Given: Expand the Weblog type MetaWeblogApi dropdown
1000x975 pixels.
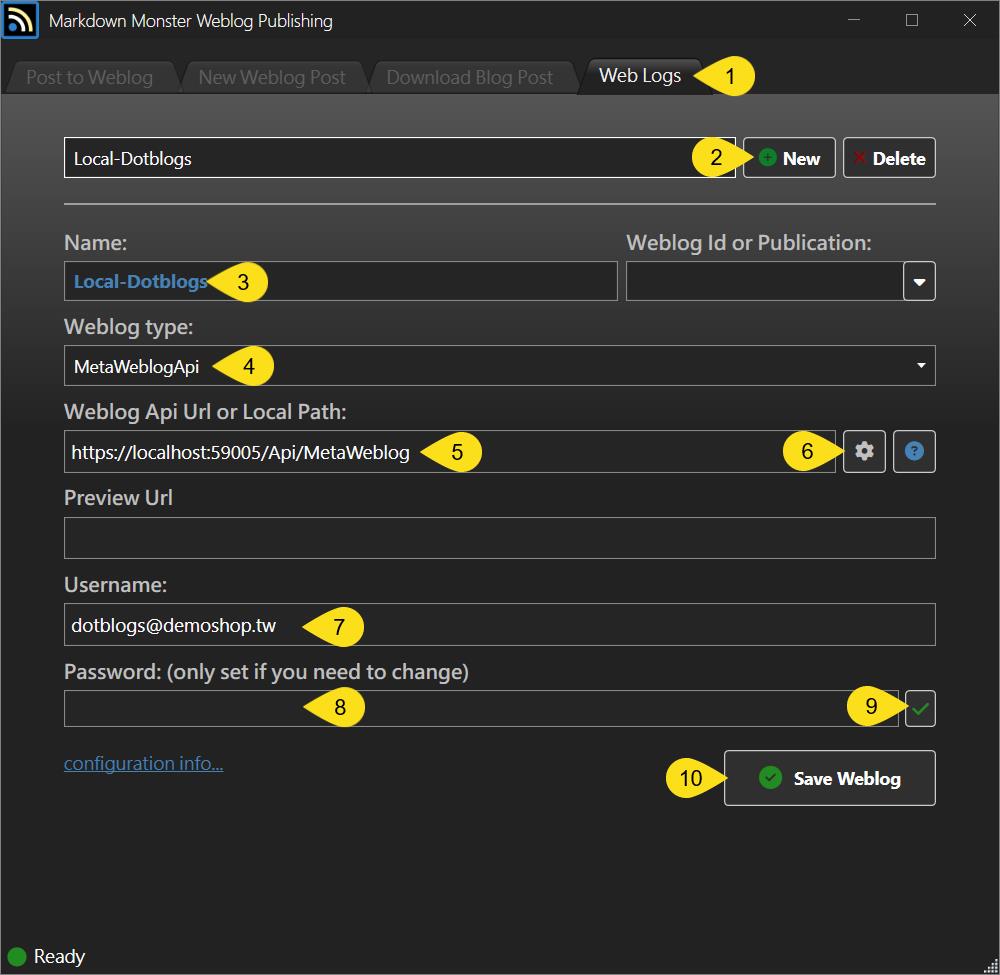Looking at the screenshot, I should pos(920,366).
